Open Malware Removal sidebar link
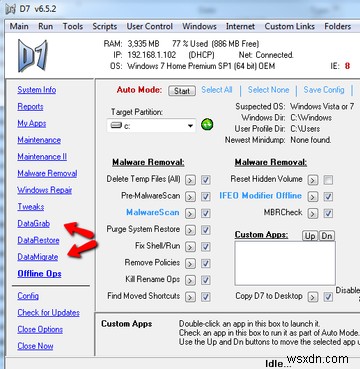360x369 pixels. click(47, 173)
